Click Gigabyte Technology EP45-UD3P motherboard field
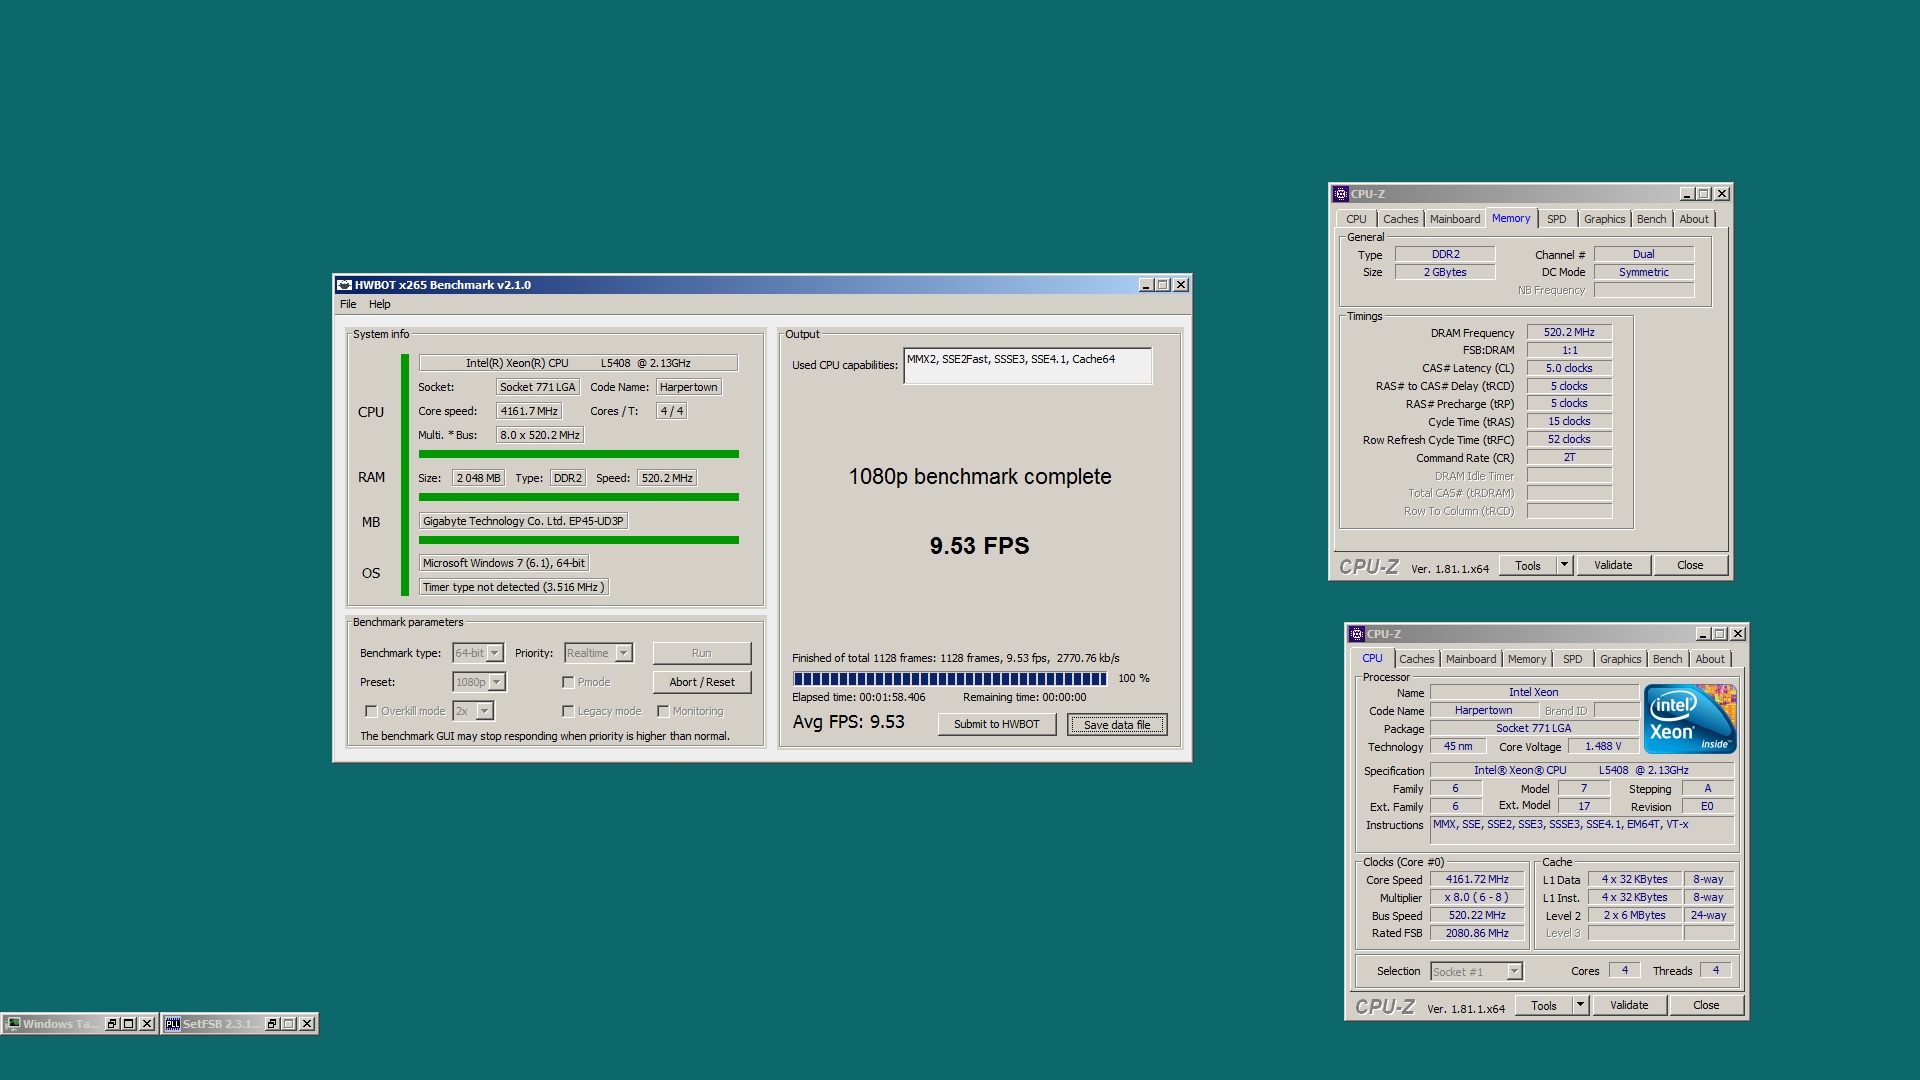Viewport: 1920px width, 1080px height. tap(523, 521)
